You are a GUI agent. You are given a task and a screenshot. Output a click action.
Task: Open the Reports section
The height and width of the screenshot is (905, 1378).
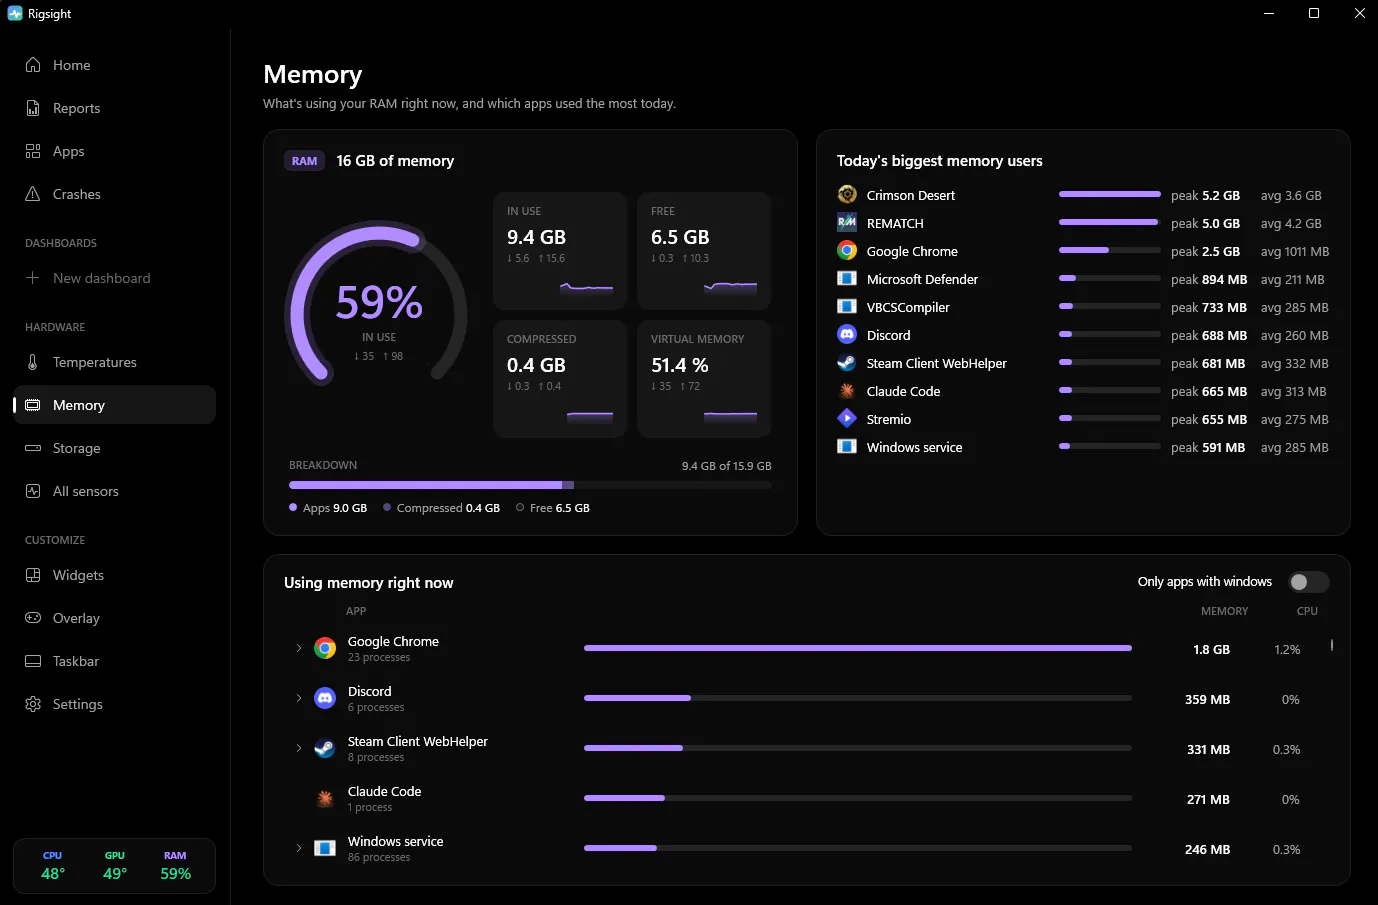[115, 108]
